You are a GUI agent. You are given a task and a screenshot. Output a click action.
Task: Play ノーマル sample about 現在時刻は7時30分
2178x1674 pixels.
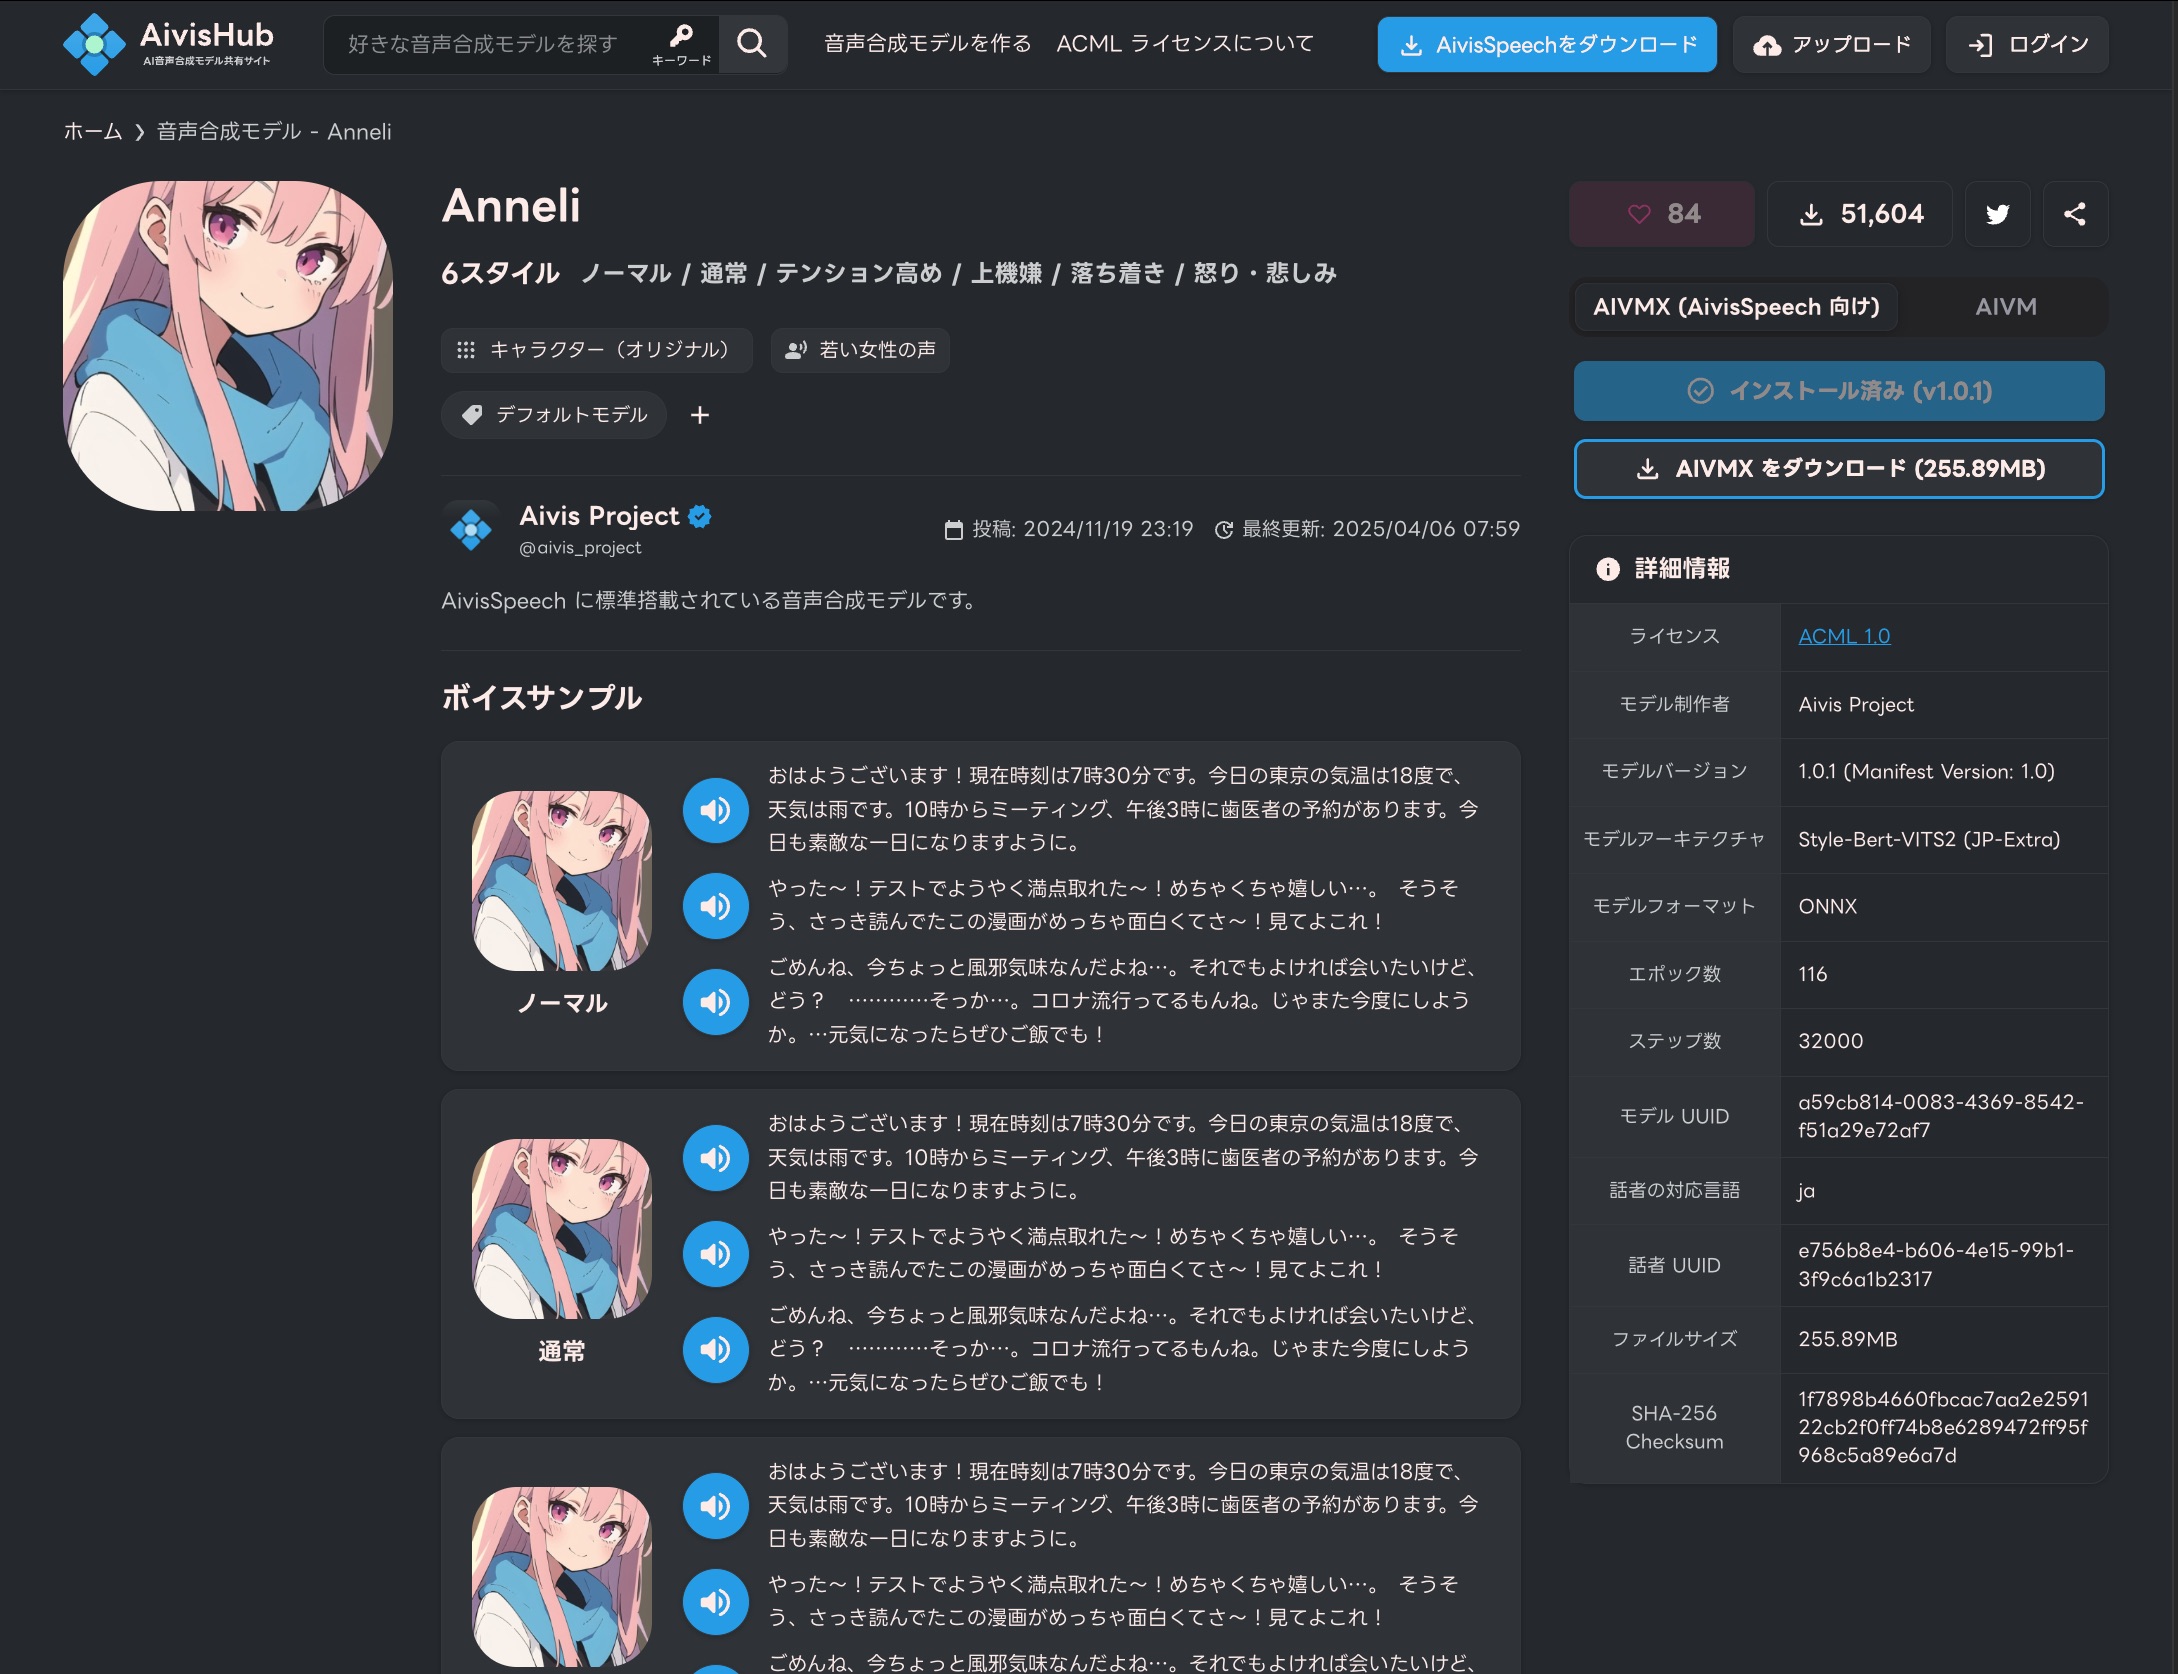coord(716,810)
